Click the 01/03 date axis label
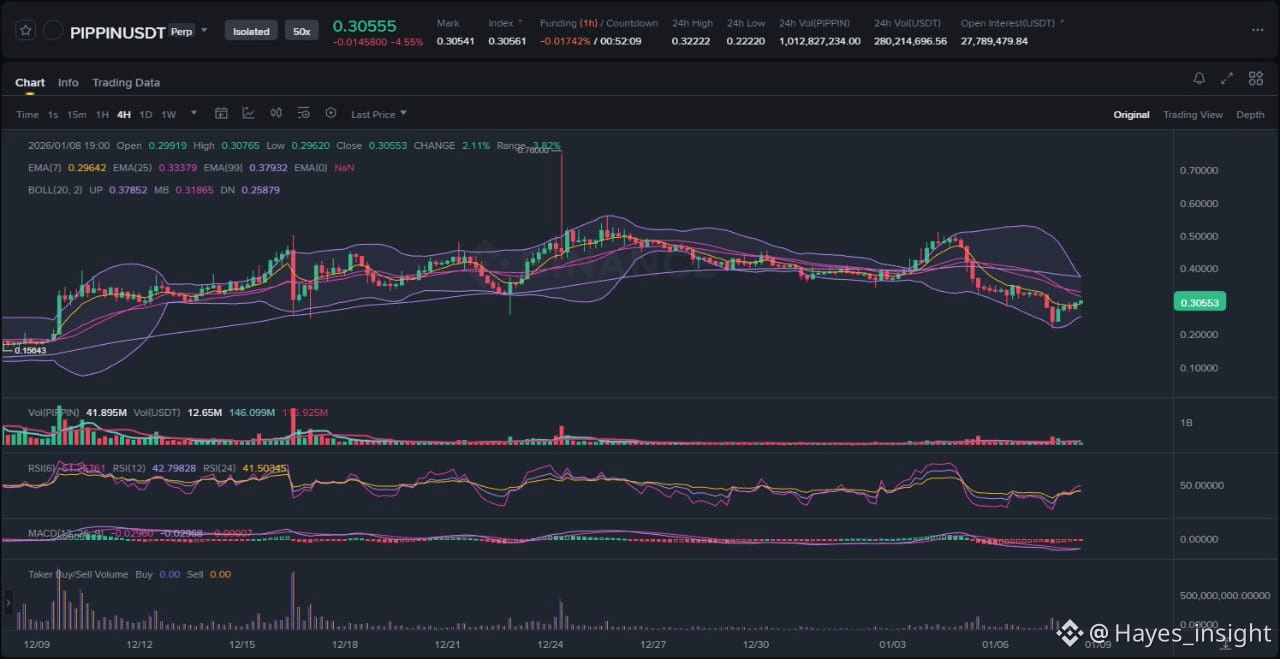The height and width of the screenshot is (659, 1280). point(892,645)
